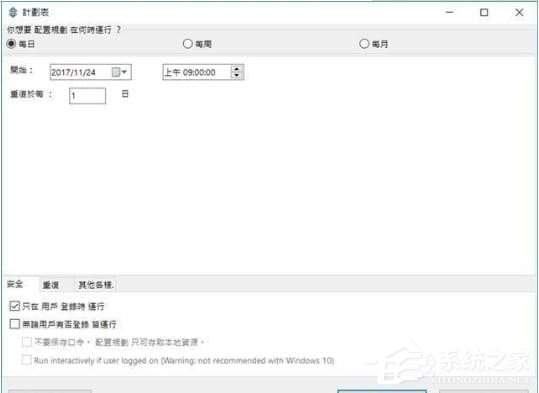539x393 pixels.
Task: Toggle the do-not-store-password checkbox
Action: tap(26, 342)
